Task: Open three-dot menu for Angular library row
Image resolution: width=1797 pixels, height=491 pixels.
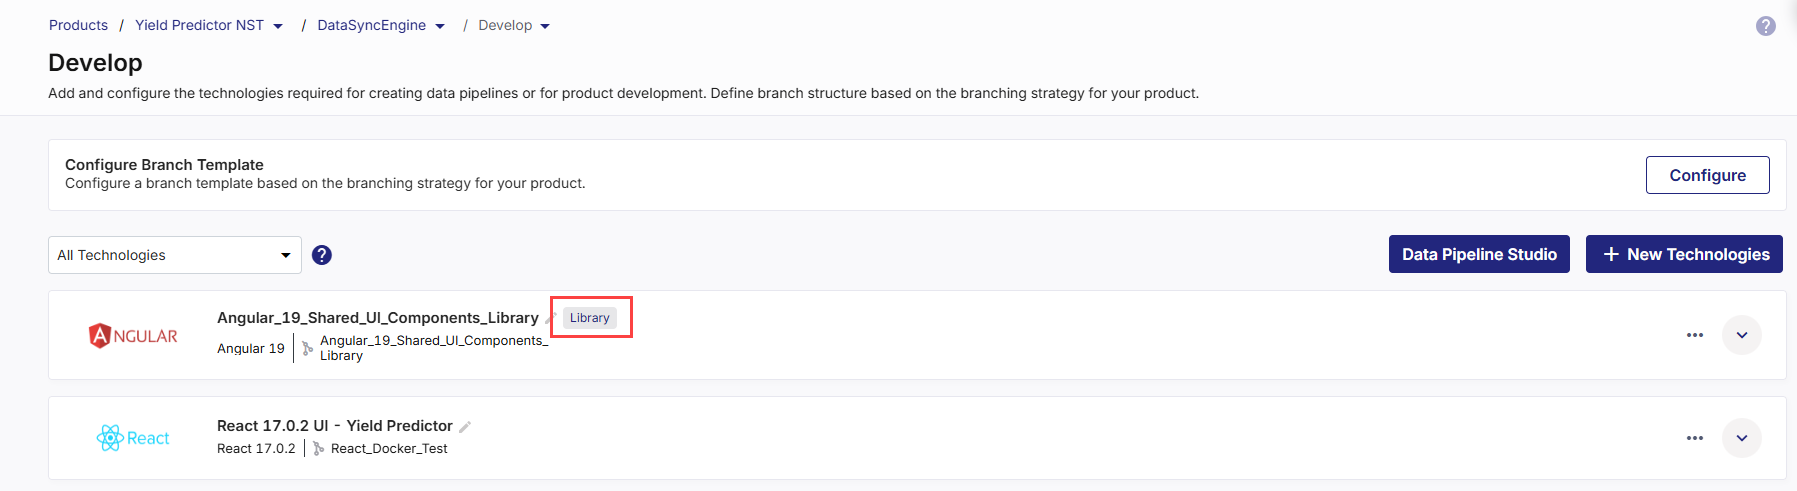Action: 1694,335
